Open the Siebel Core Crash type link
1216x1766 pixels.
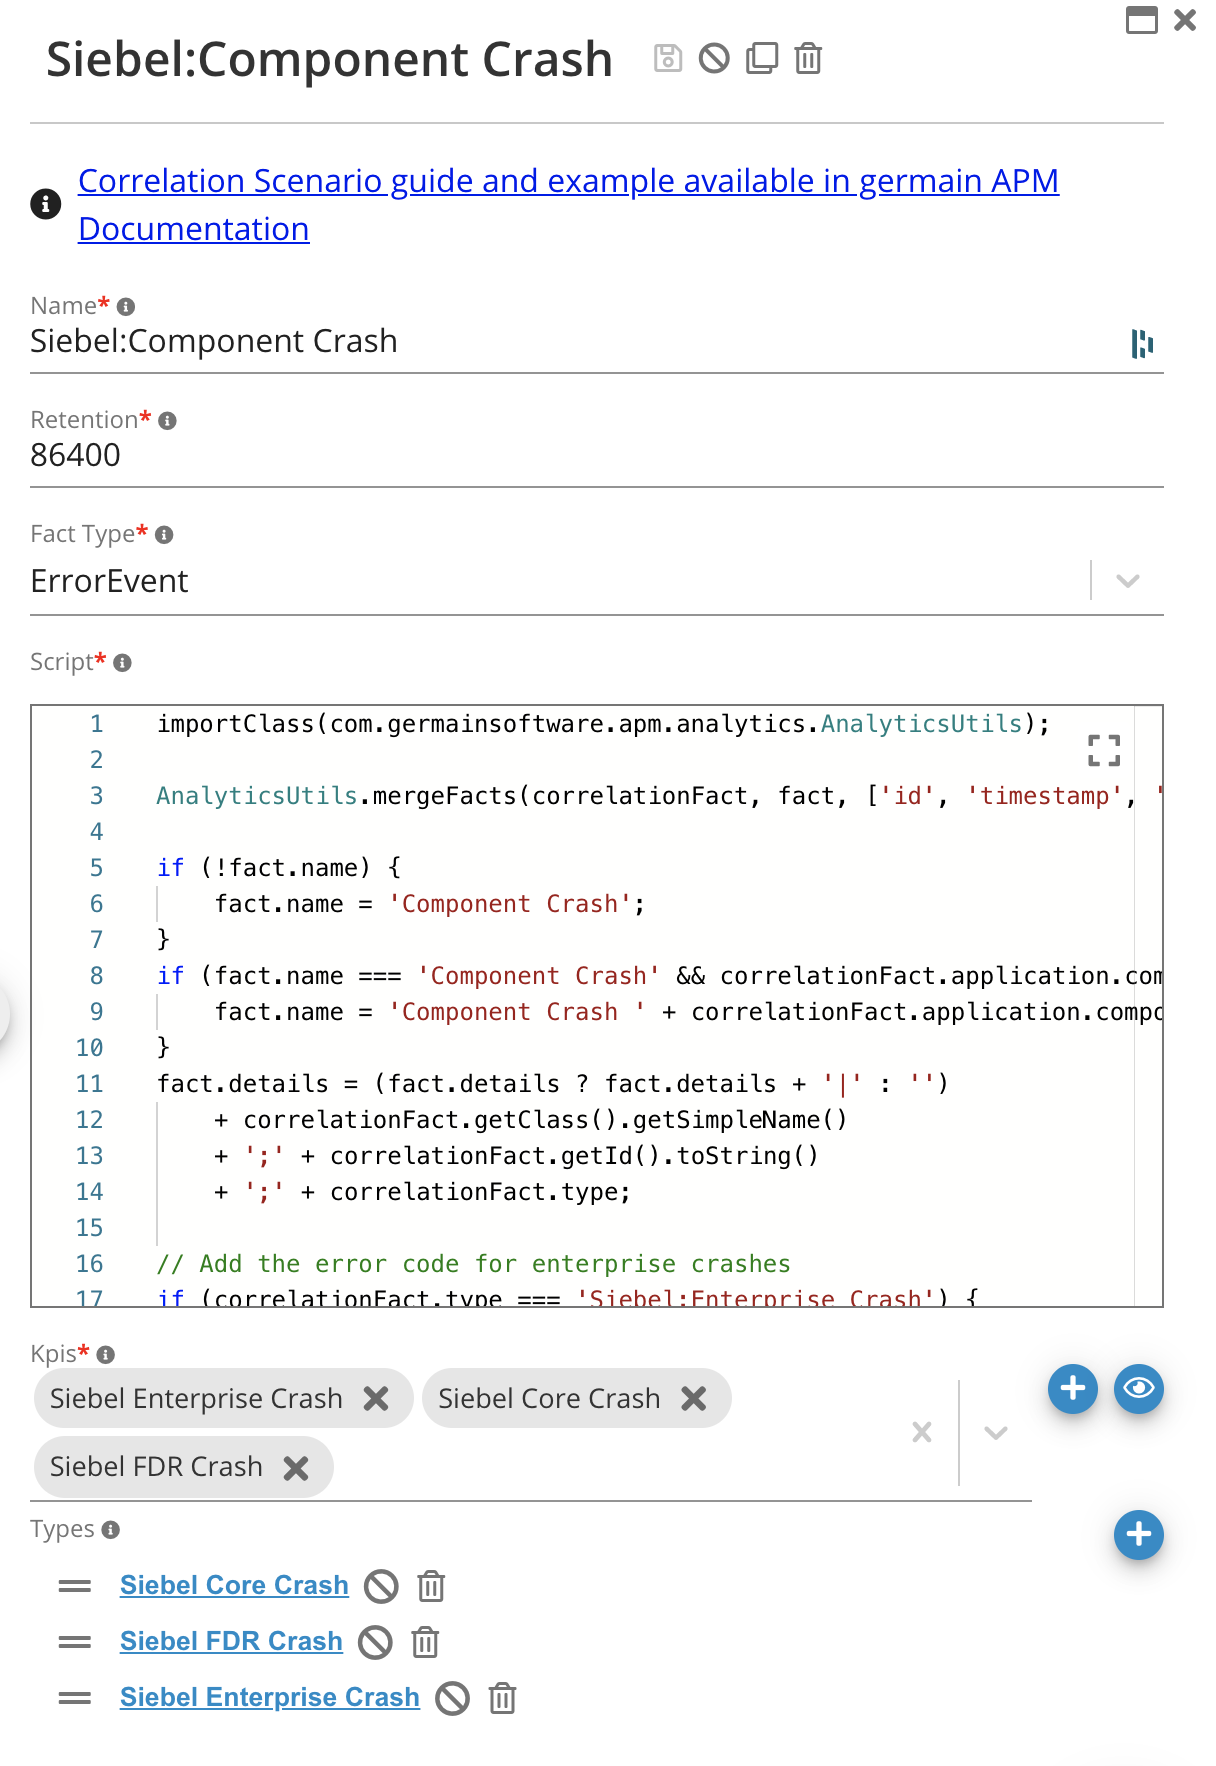(x=234, y=1585)
